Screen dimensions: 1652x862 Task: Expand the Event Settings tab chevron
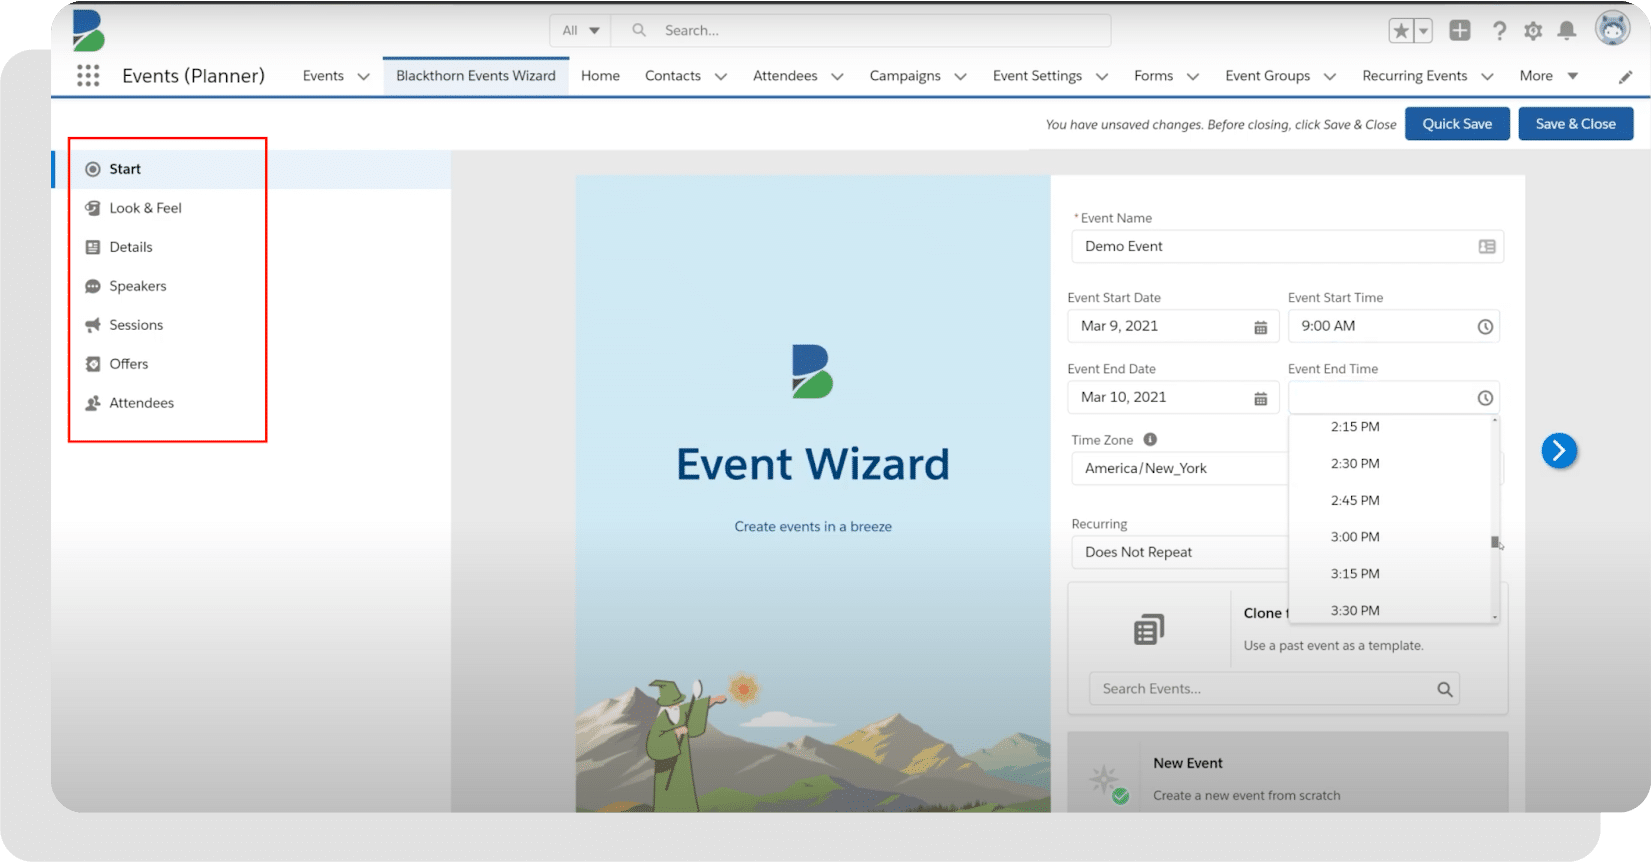1101,77
